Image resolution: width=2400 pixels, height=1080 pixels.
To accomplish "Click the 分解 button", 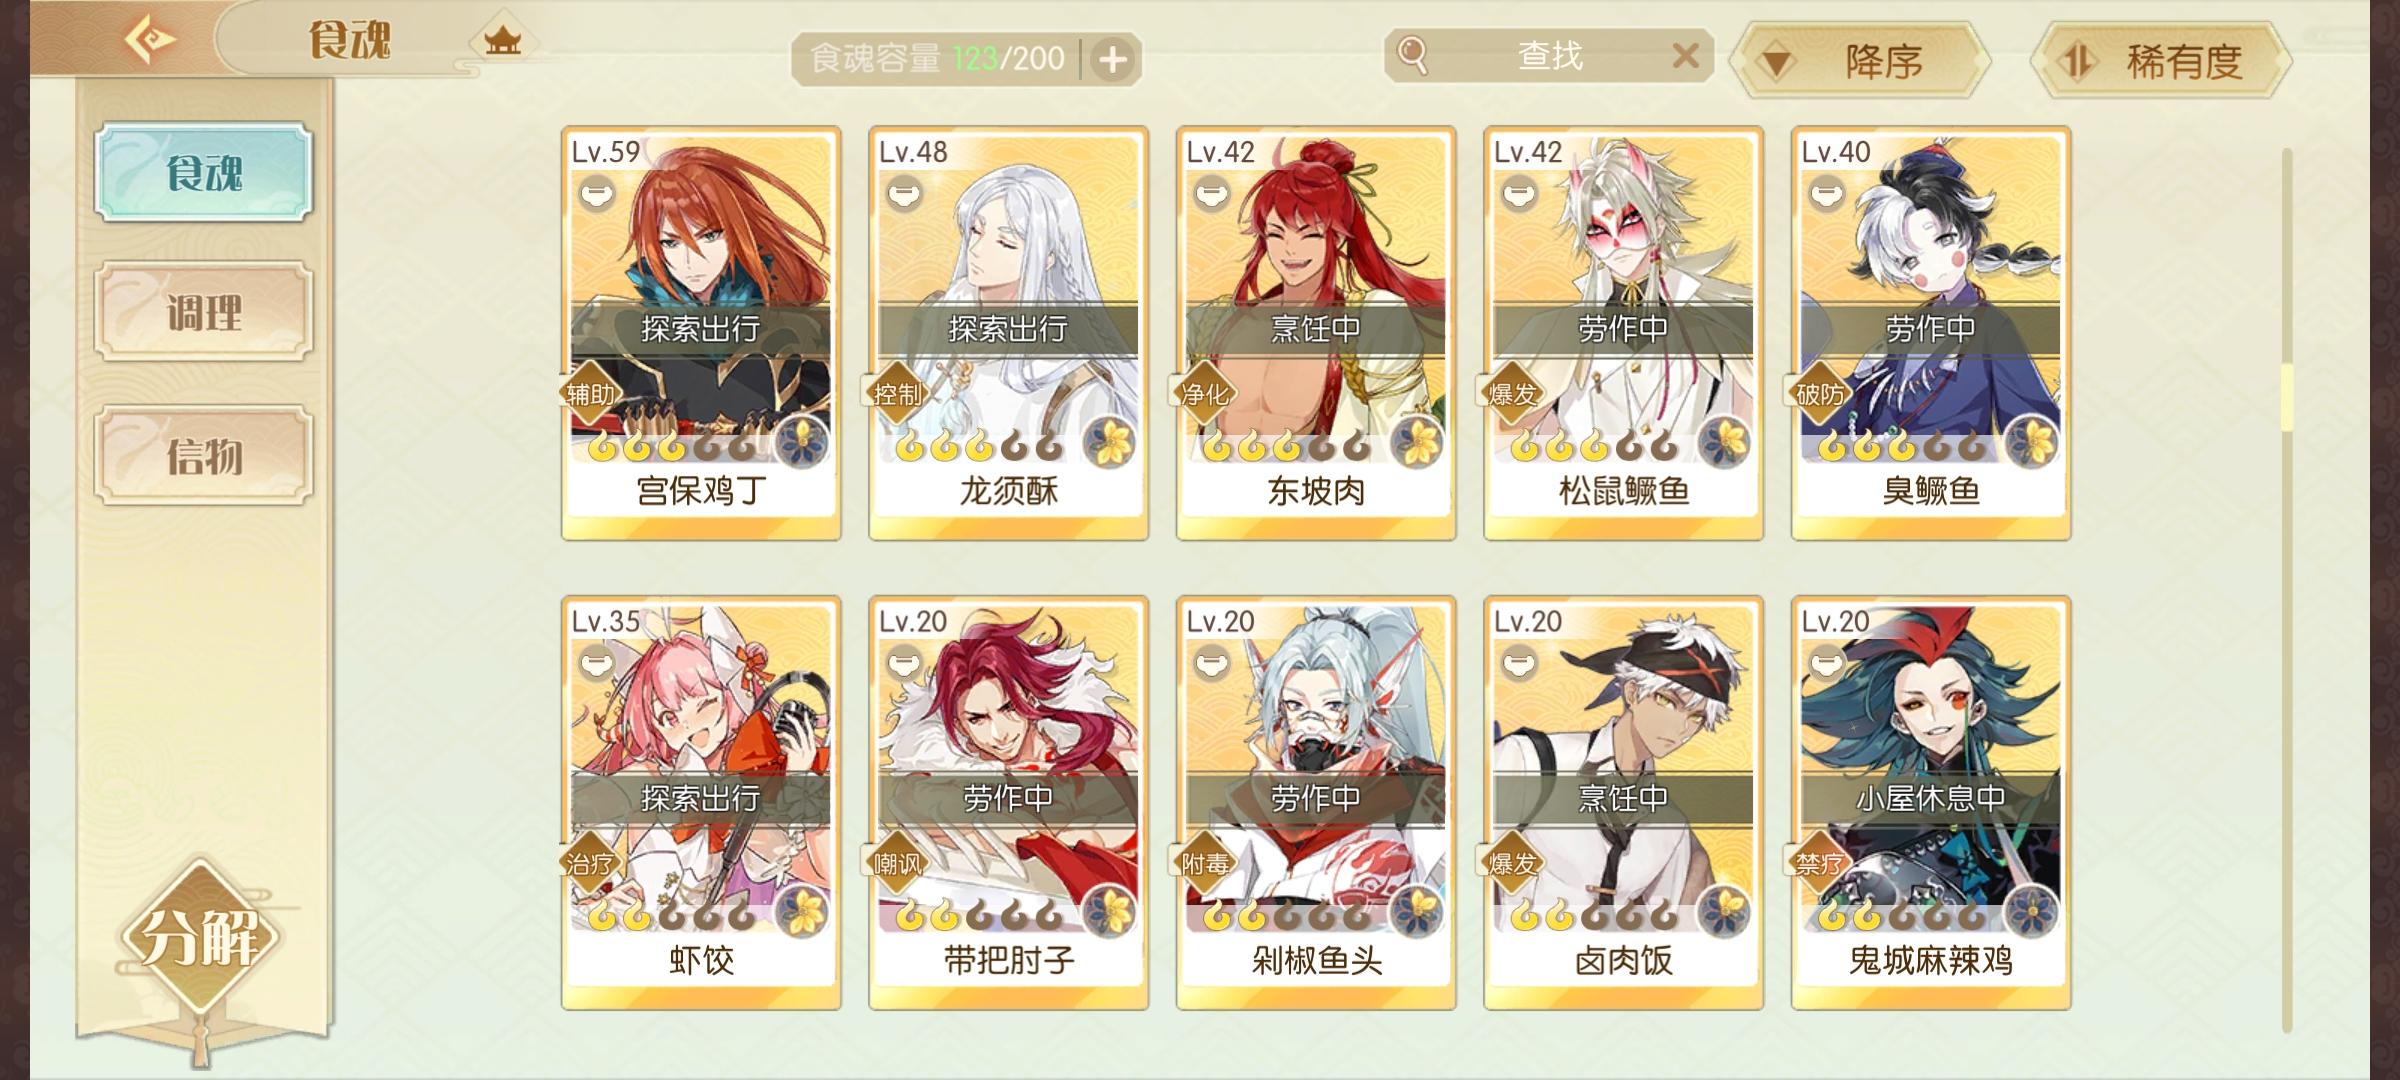I will pos(200,938).
